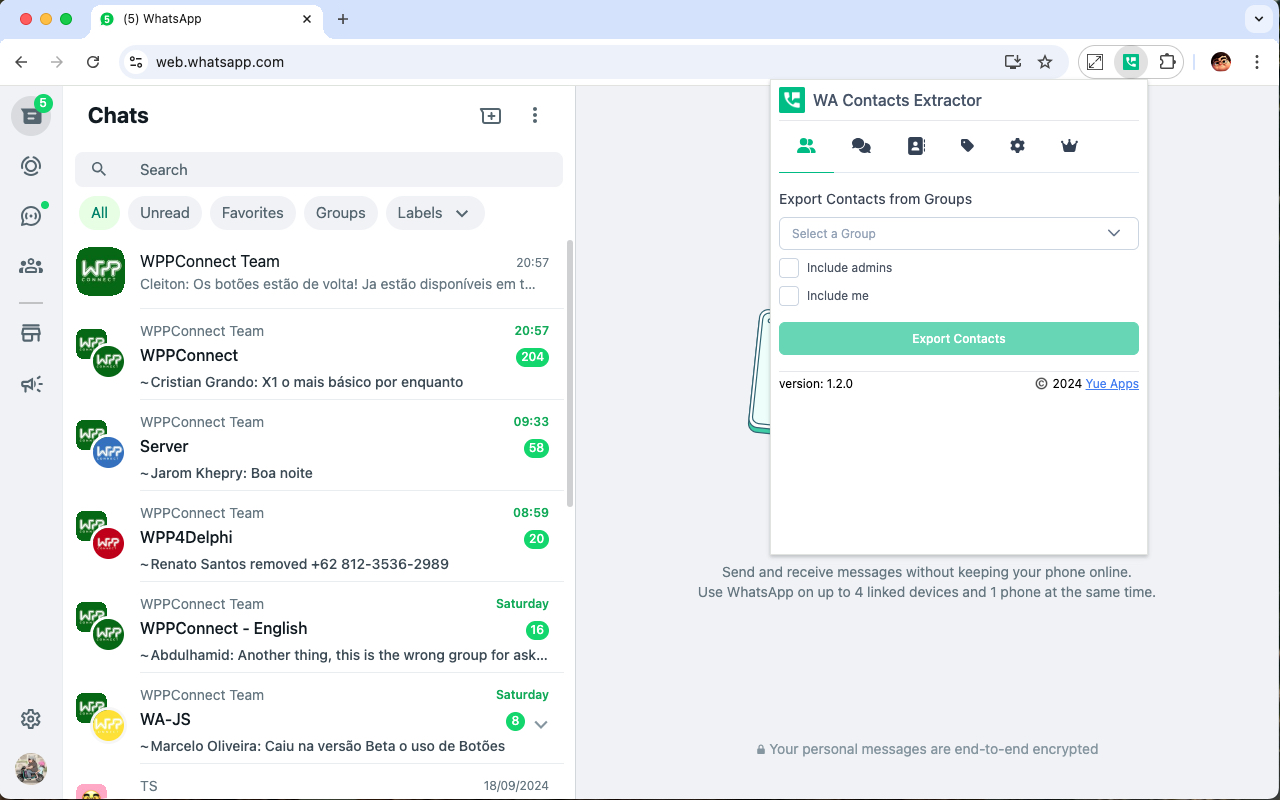1280x800 pixels.
Task: Check the Include admins checkbox
Action: coord(789,268)
